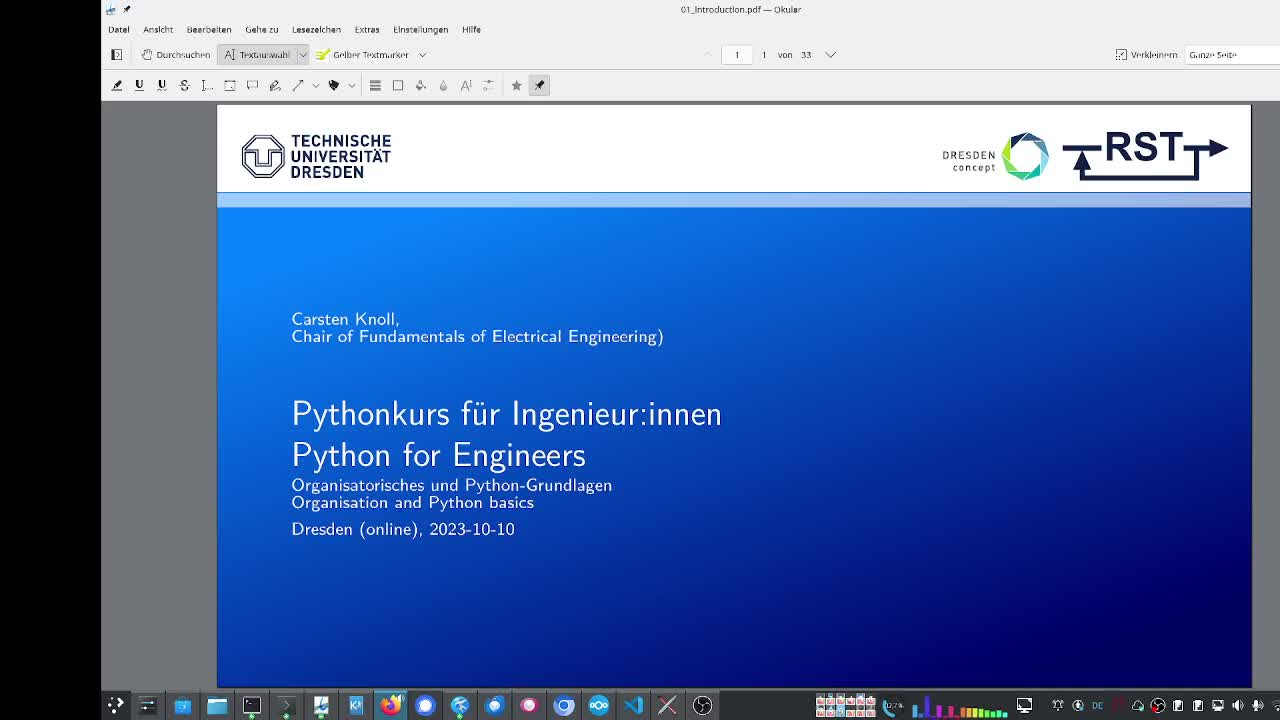Switch the DE keyboard layout indicator
The image size is (1280, 720).
point(1098,706)
